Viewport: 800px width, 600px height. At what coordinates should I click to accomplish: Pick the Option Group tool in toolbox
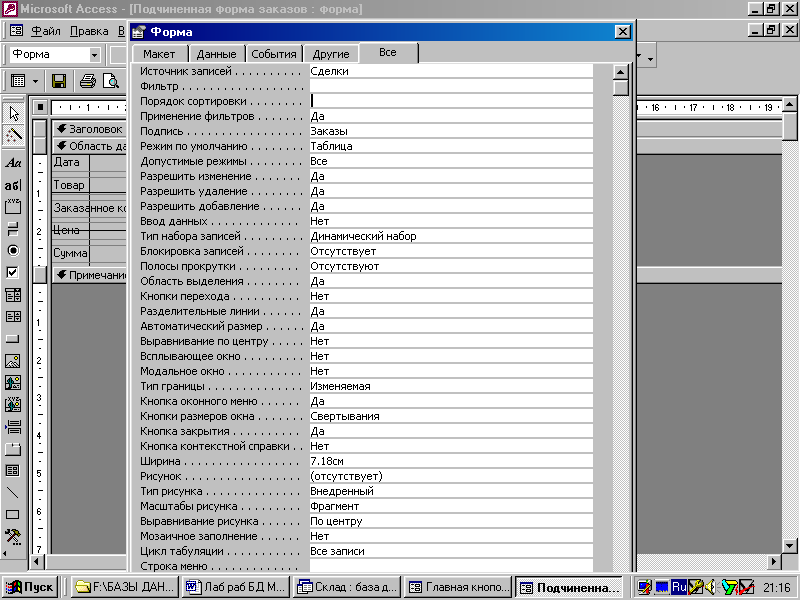(13, 207)
